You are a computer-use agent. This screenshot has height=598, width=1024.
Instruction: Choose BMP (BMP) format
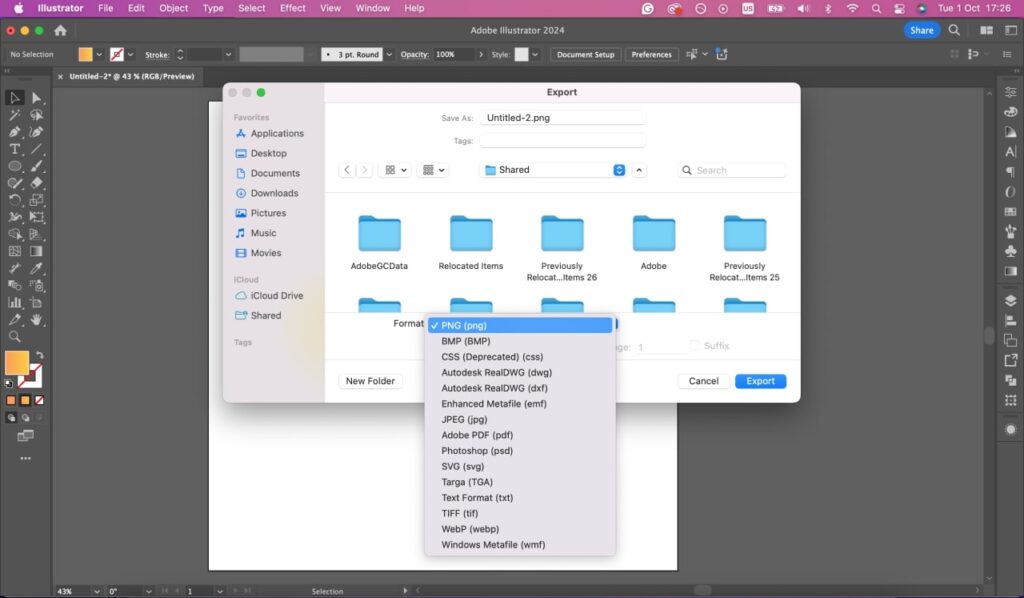[x=520, y=341]
